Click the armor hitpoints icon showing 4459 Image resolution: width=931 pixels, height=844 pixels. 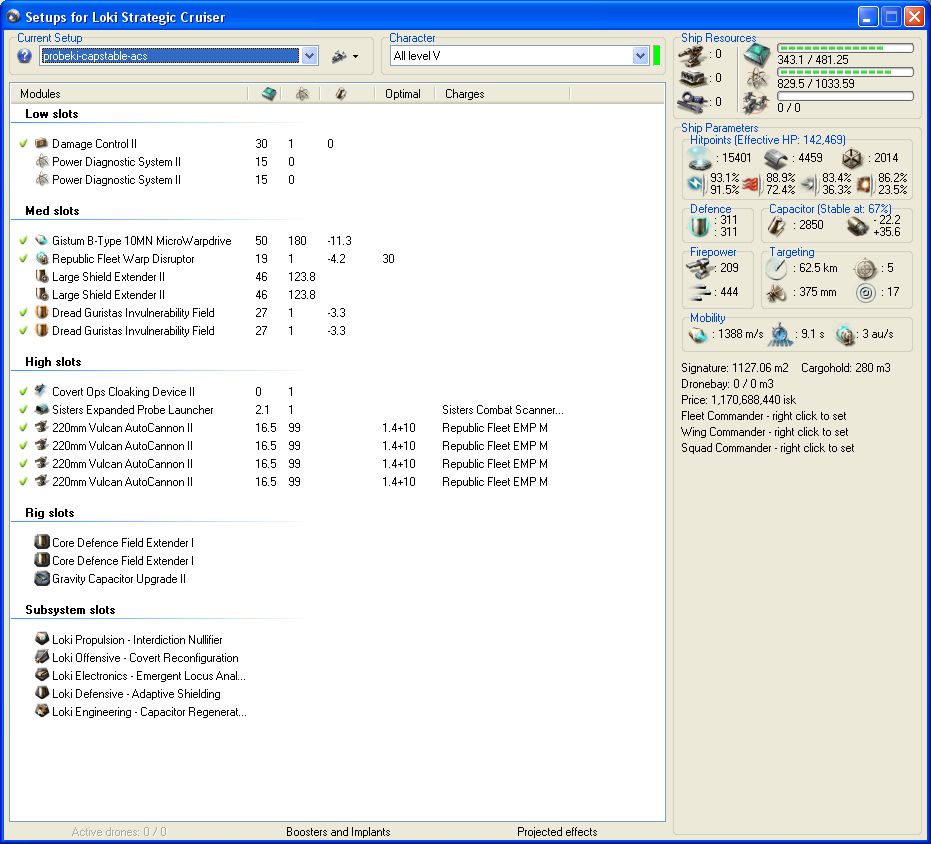pos(776,158)
